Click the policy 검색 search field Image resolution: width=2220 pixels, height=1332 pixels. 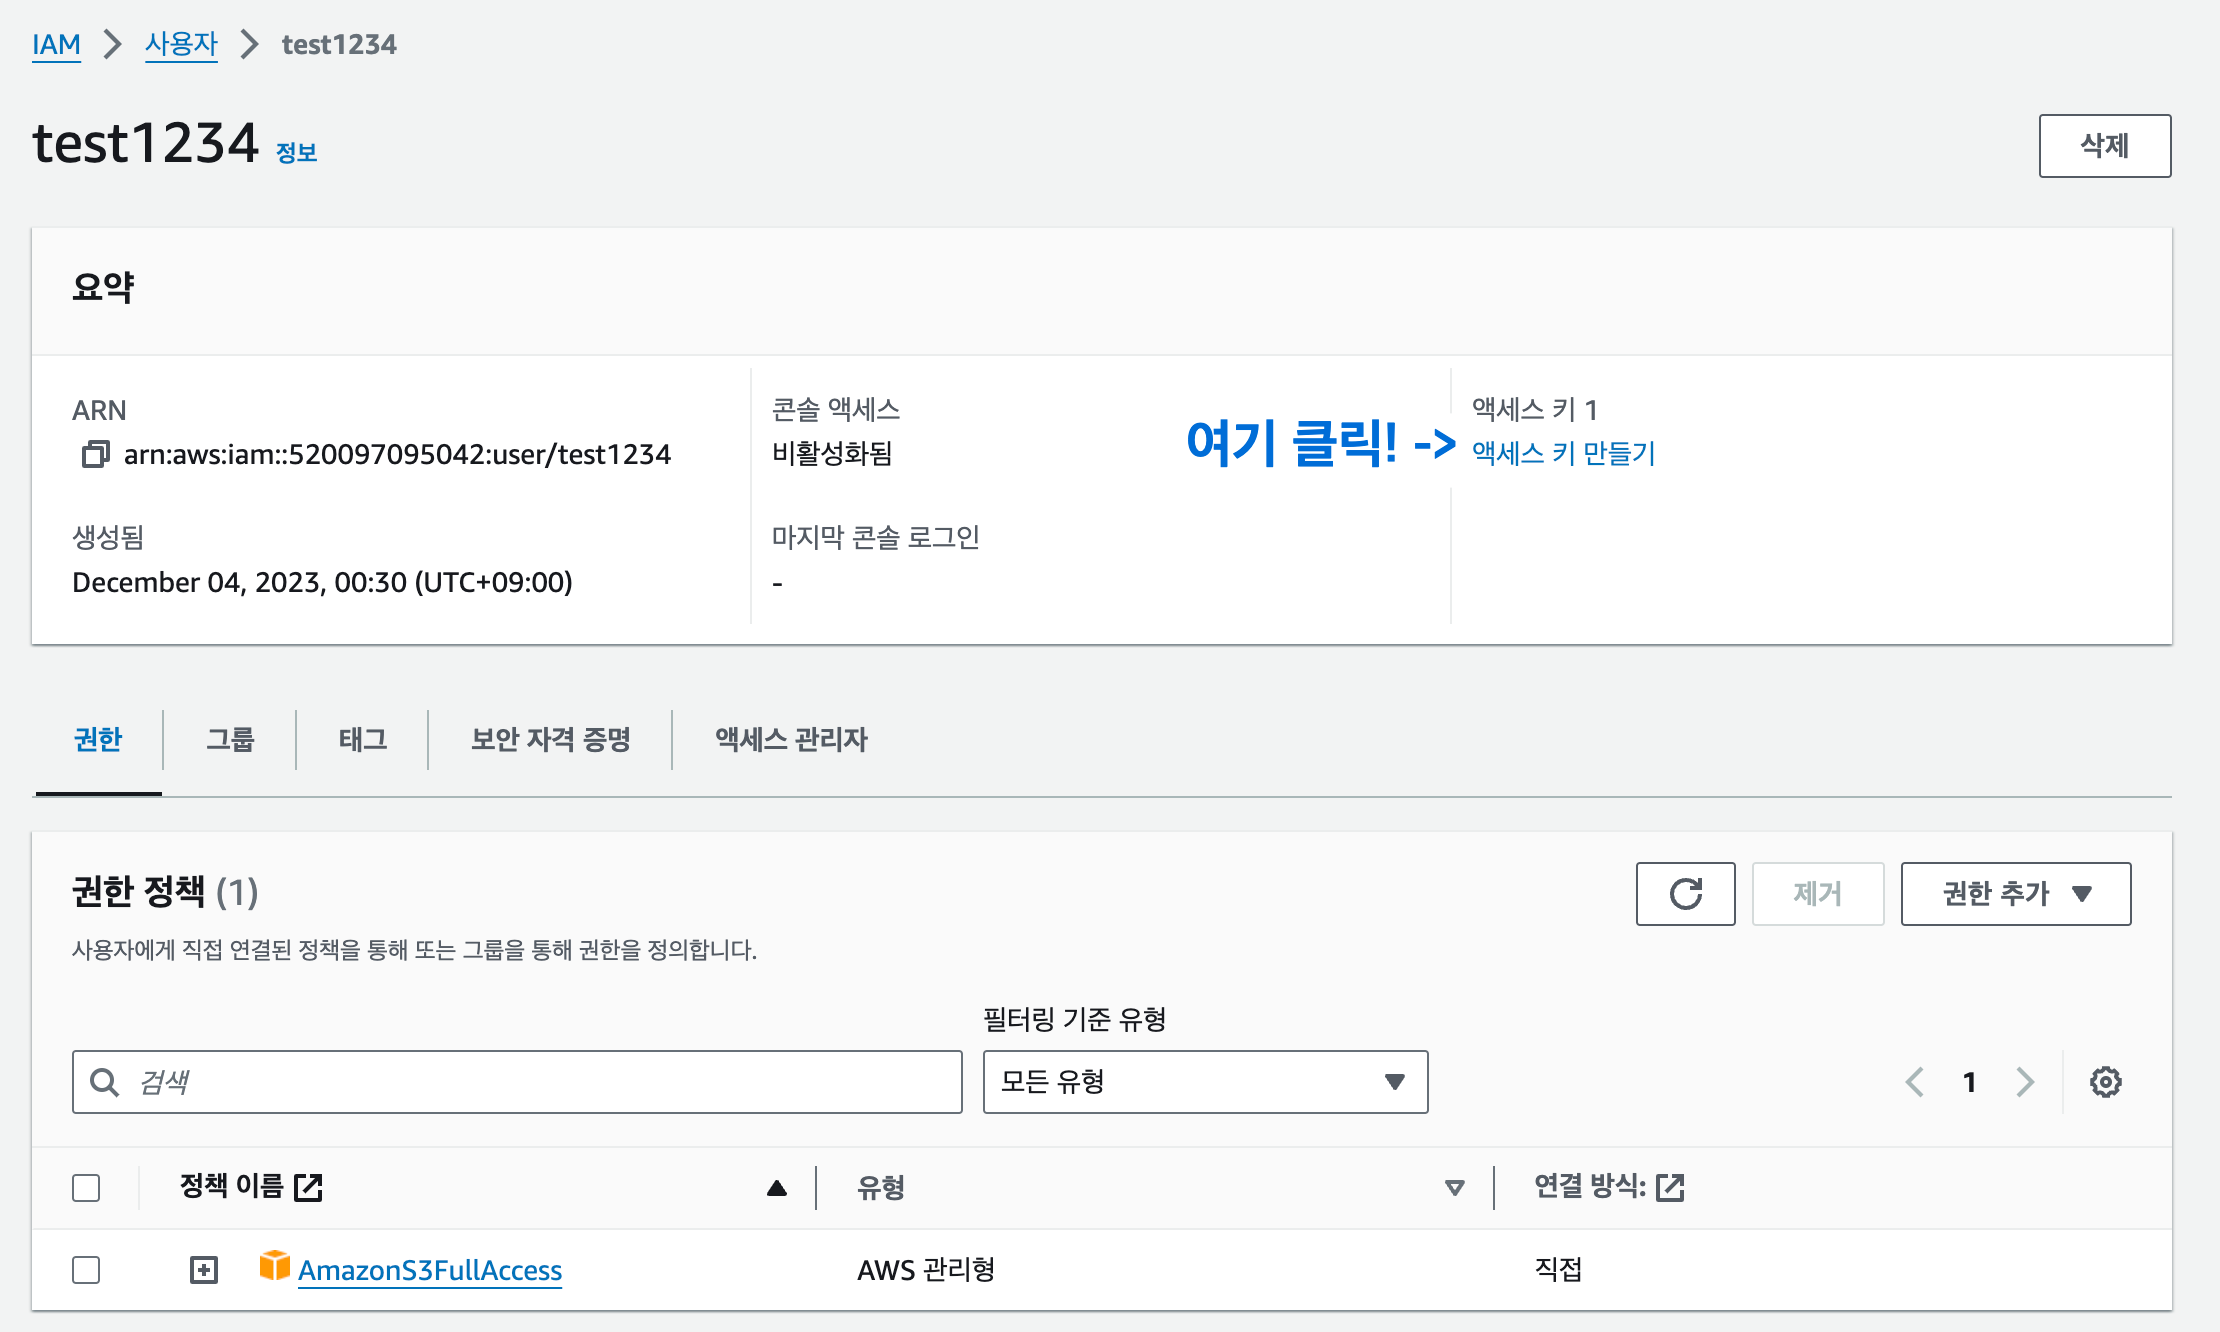coord(517,1082)
